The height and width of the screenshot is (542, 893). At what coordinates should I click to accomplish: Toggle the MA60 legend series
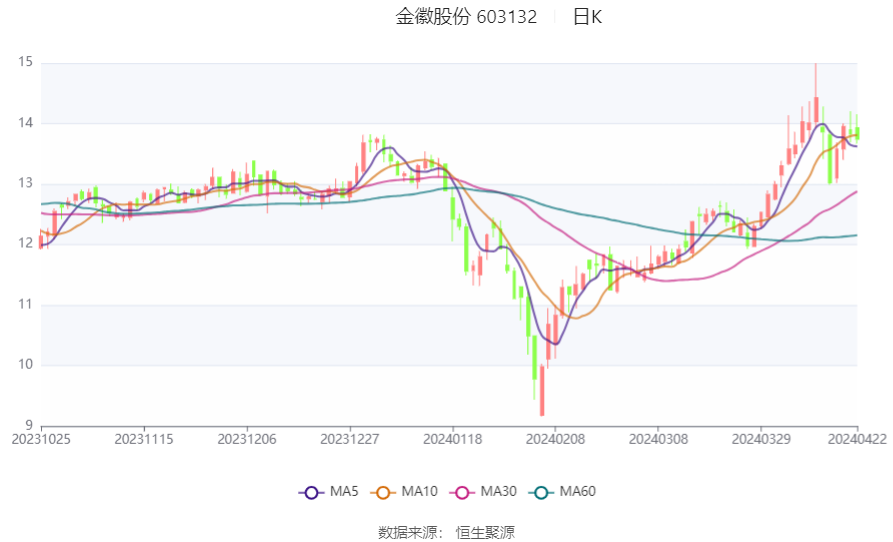click(562, 492)
